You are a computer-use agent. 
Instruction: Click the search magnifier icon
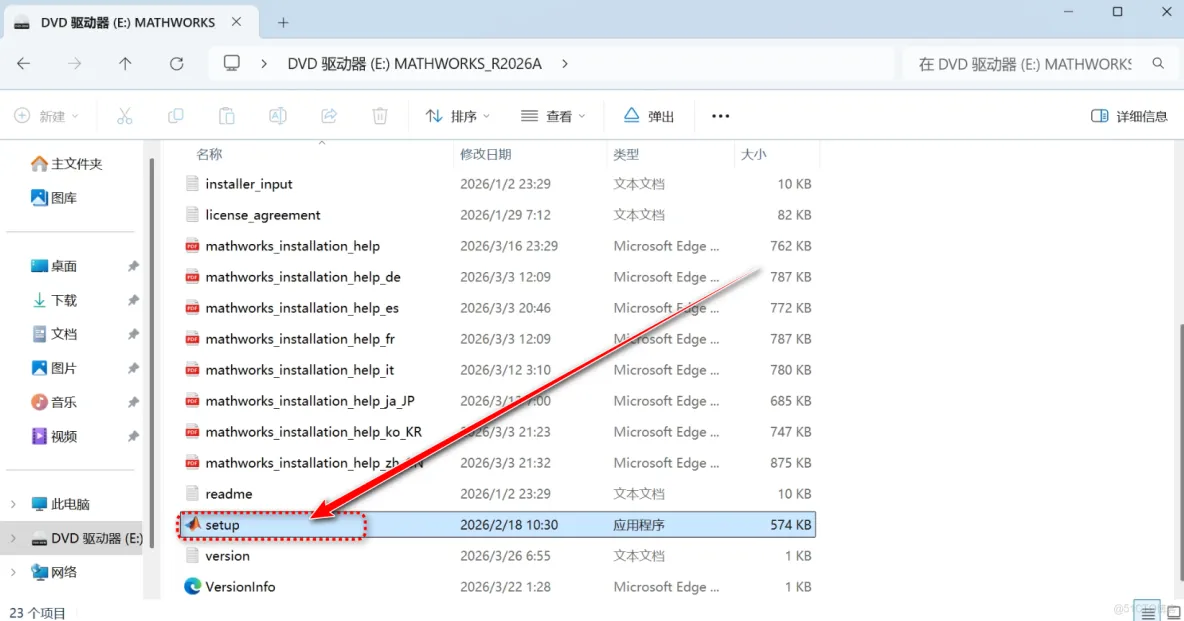click(x=1158, y=63)
